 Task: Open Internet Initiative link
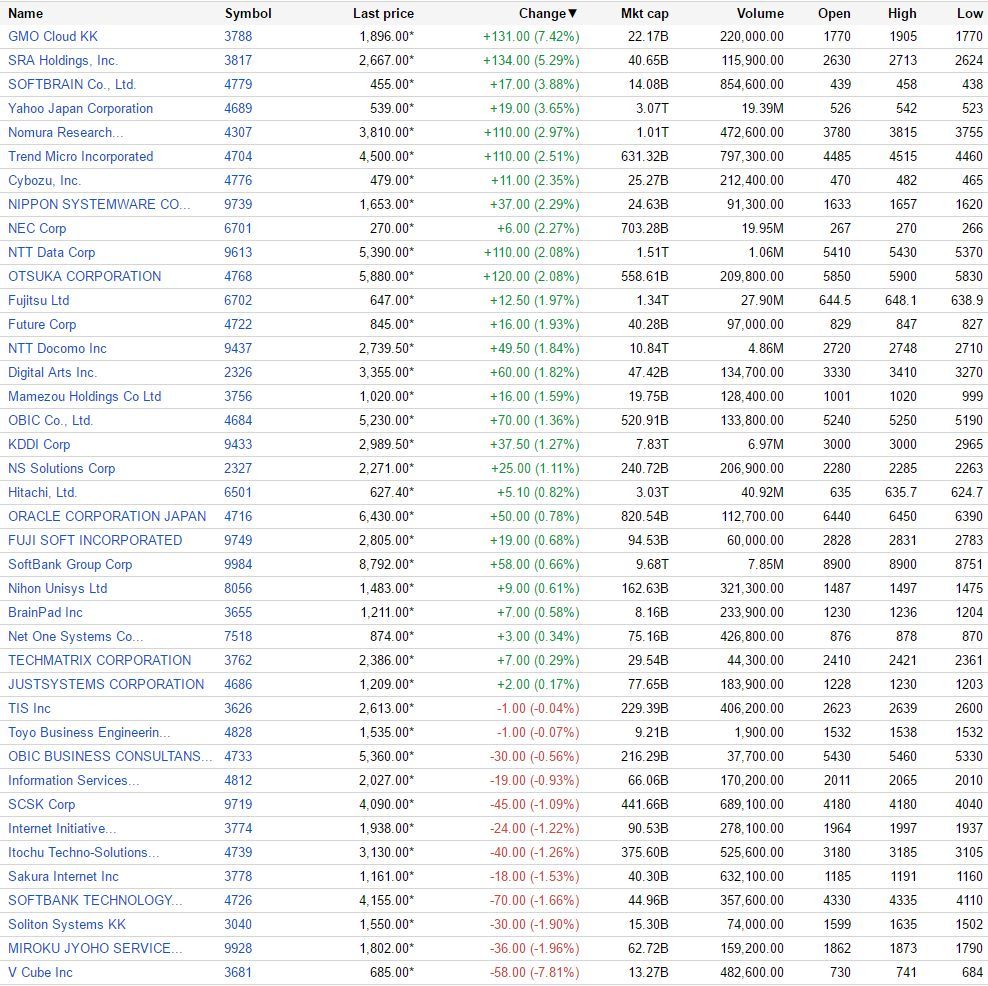[x=62, y=828]
